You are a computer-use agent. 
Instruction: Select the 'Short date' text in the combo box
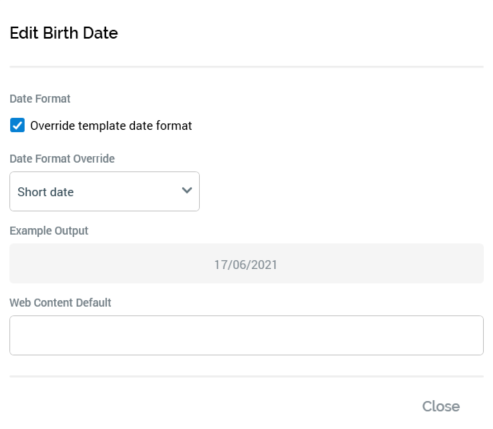46,192
